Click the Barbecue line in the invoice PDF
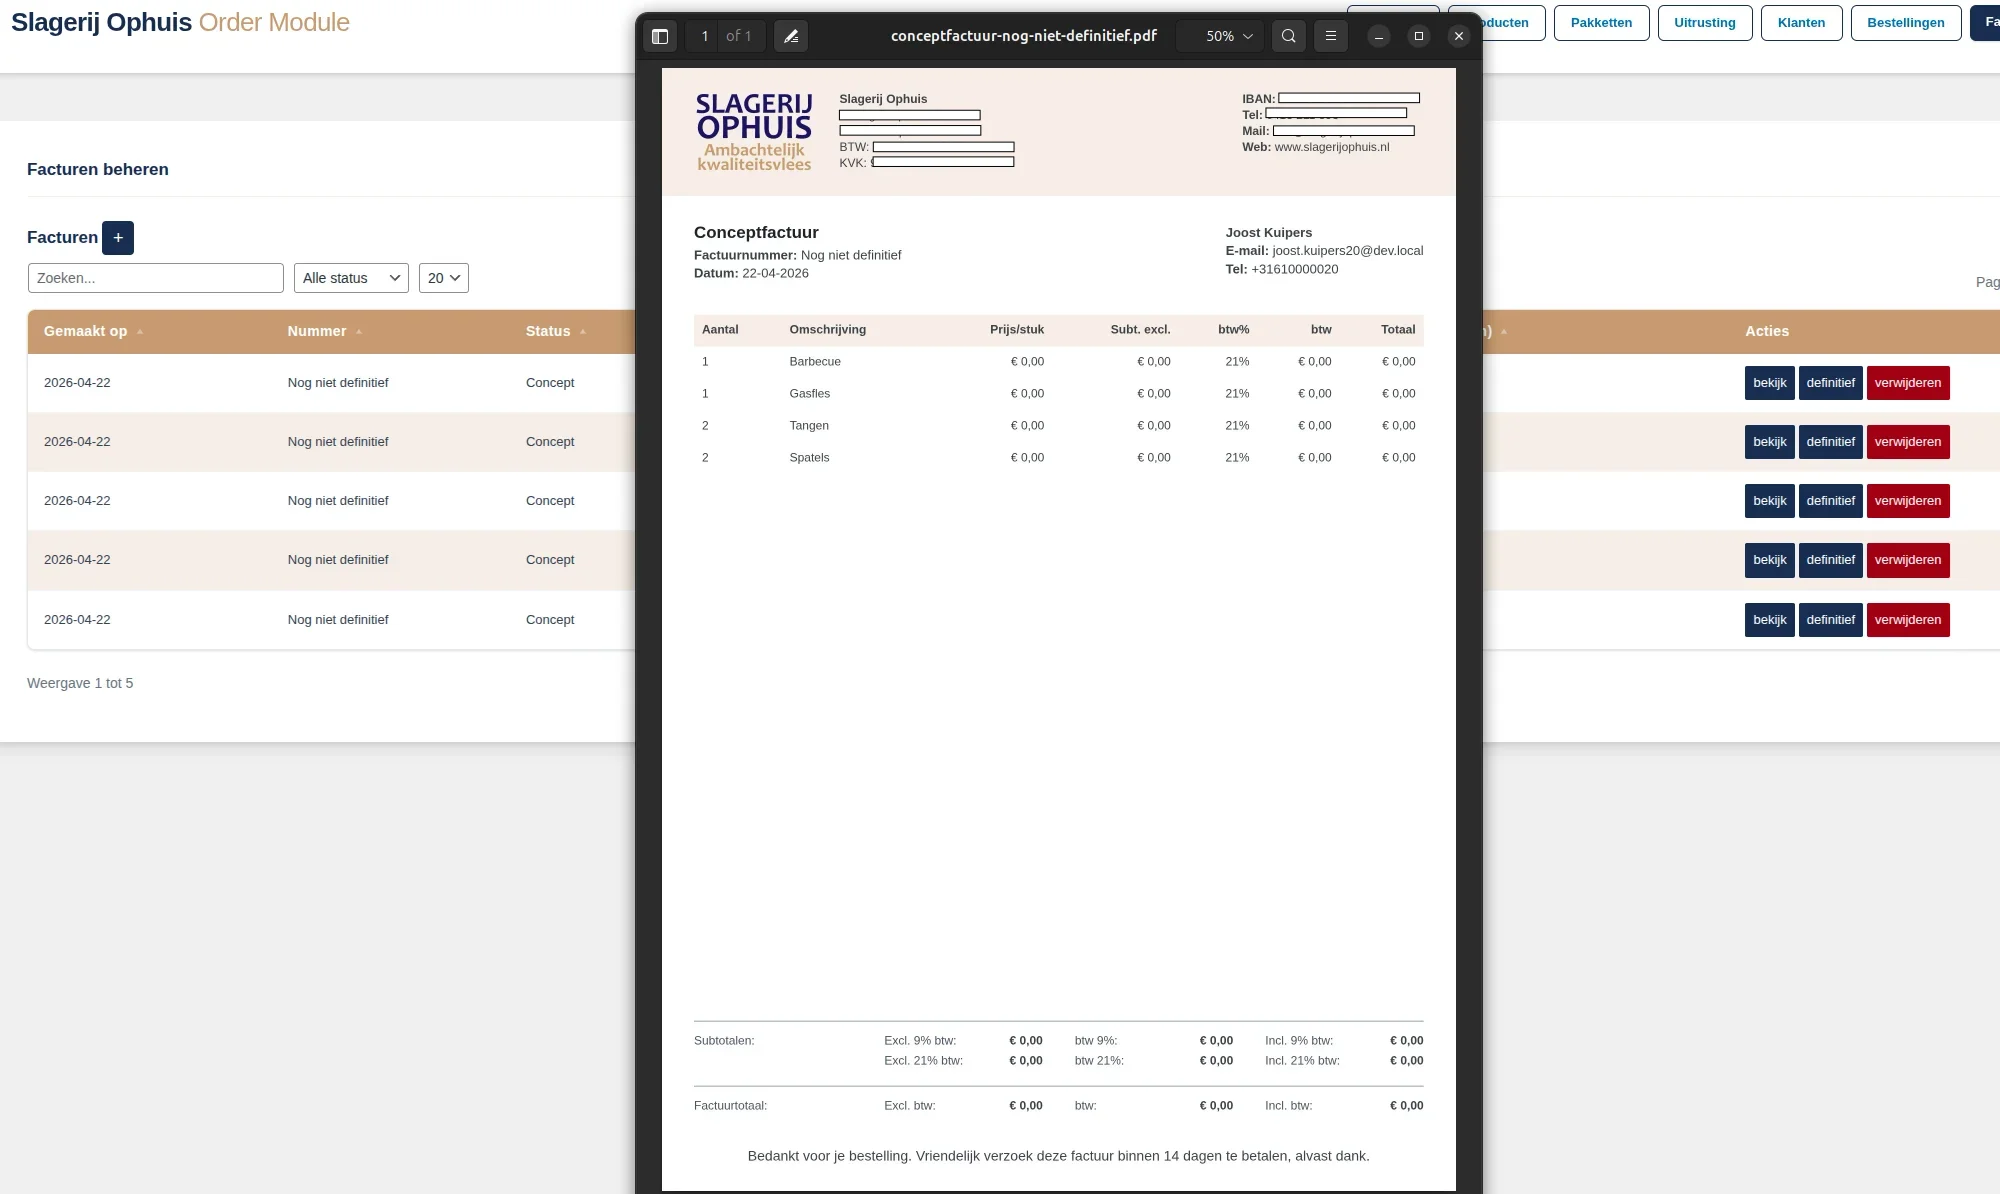This screenshot has width=2000, height=1194. point(1058,362)
